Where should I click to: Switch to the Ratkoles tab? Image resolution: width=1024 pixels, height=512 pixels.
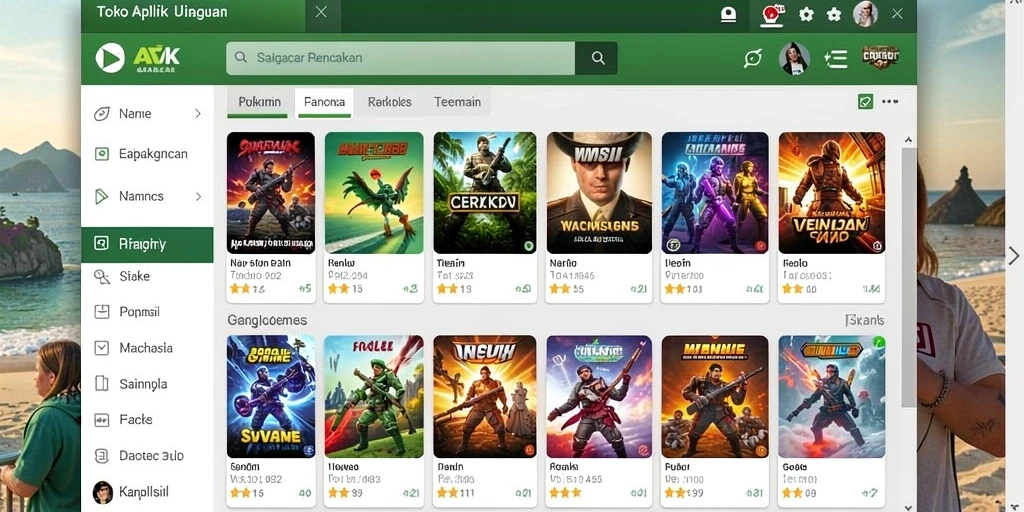[389, 103]
